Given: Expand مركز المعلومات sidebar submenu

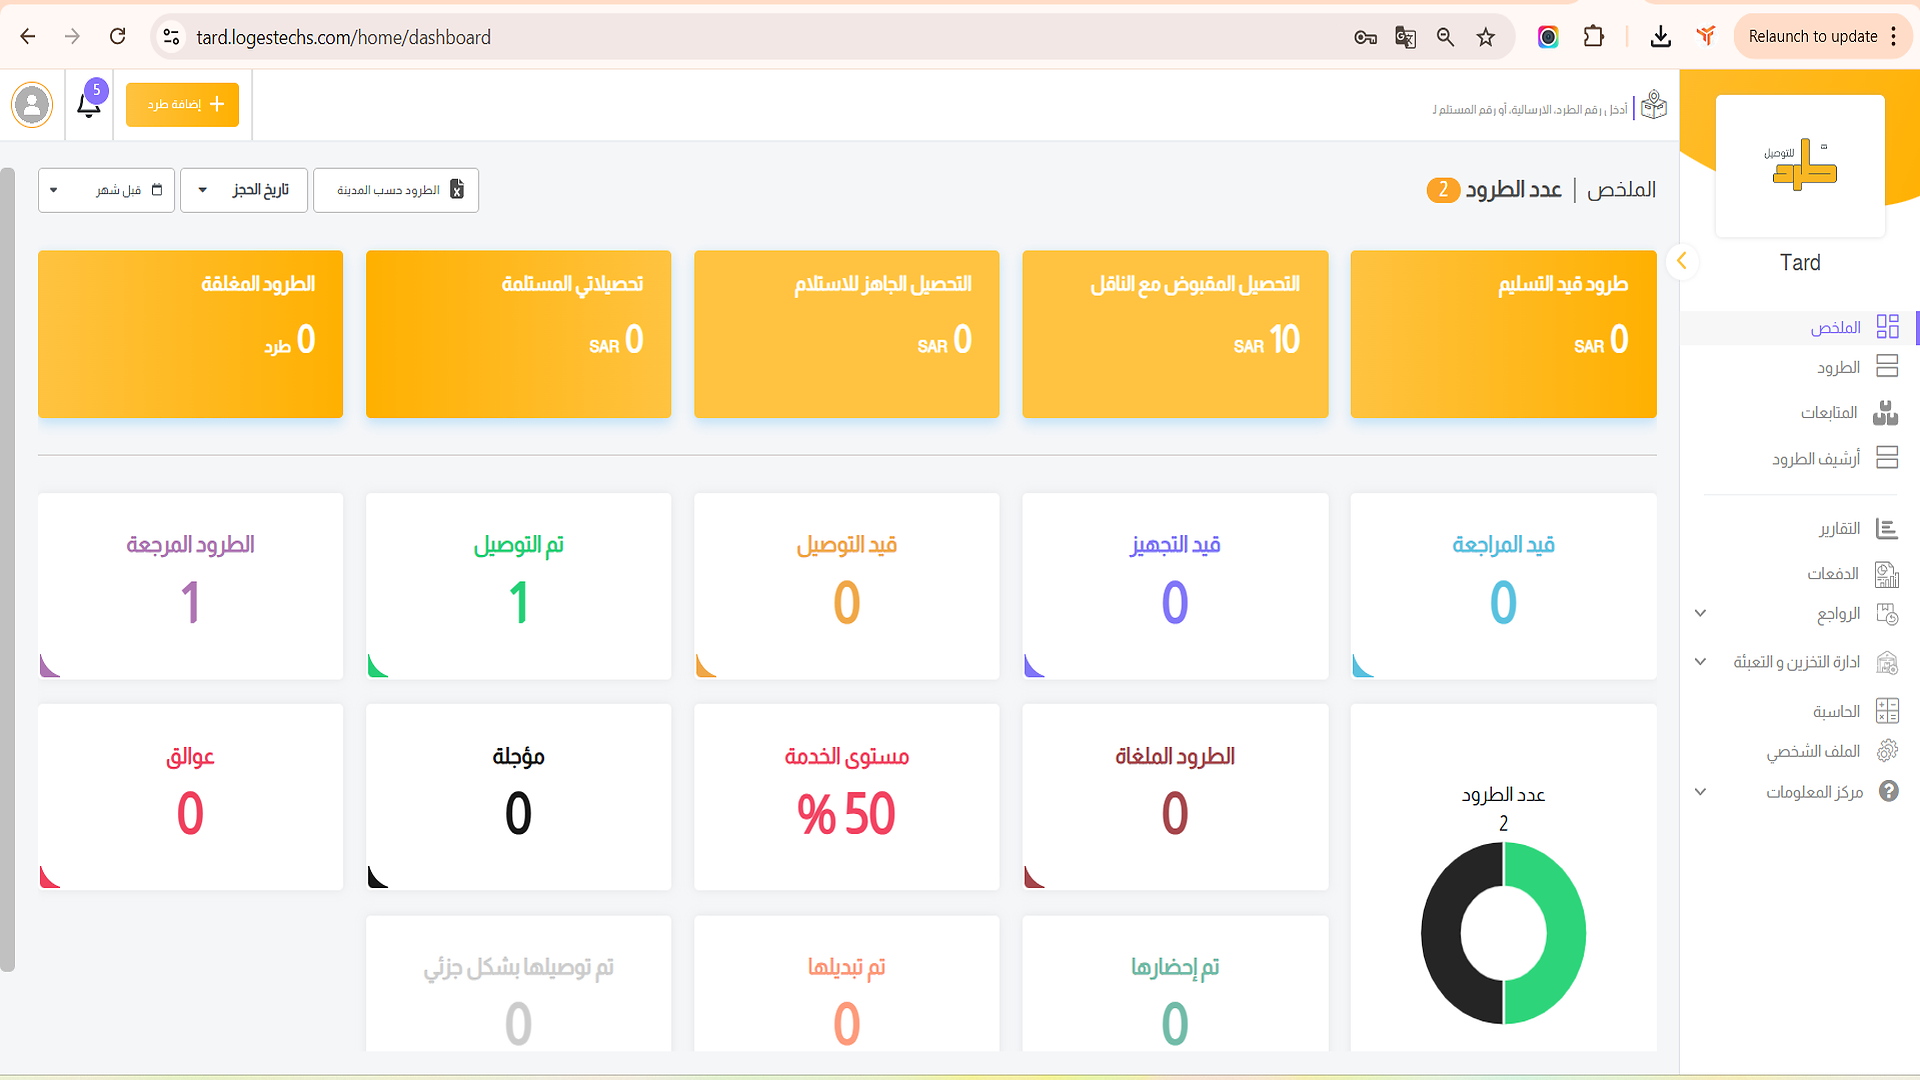Looking at the screenshot, I should click(1700, 792).
